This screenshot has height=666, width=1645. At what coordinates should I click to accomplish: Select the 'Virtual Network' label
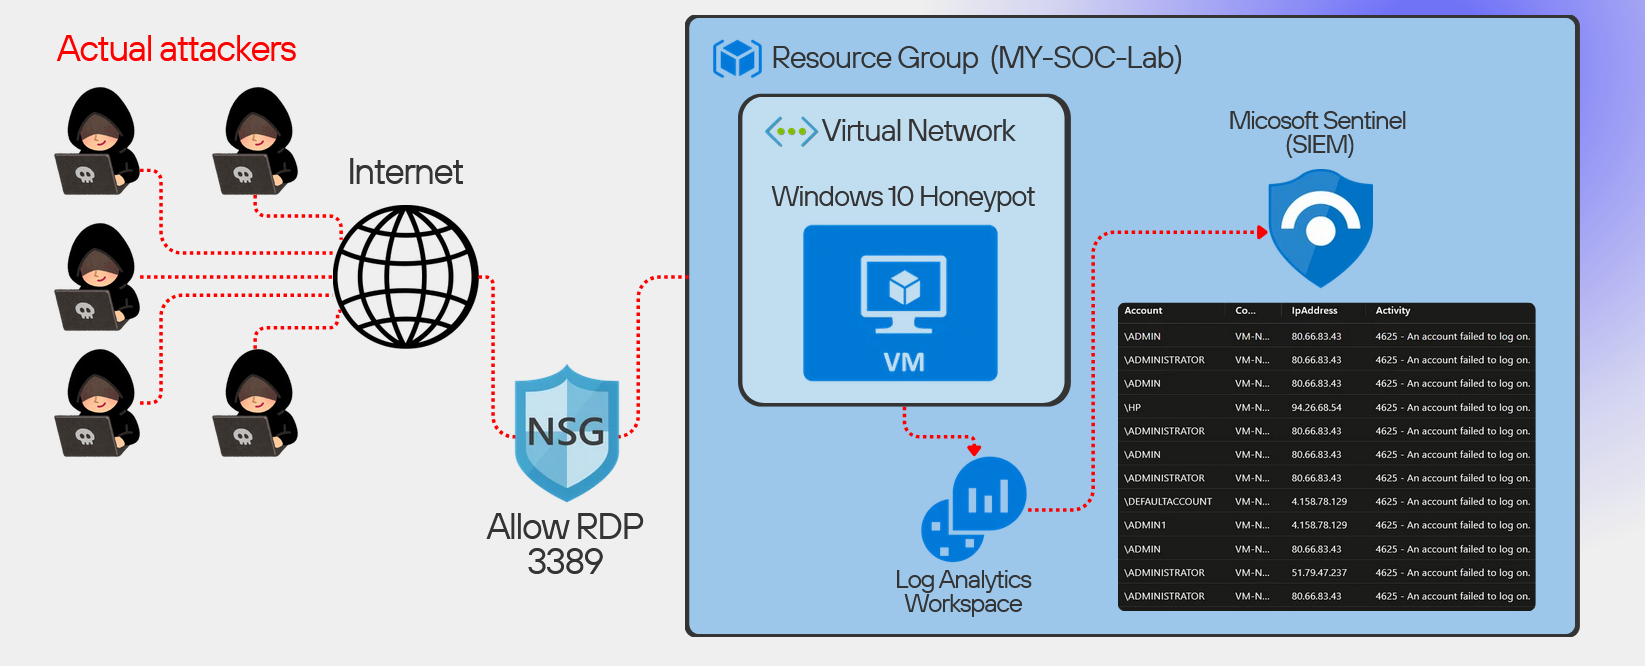pyautogui.click(x=918, y=131)
